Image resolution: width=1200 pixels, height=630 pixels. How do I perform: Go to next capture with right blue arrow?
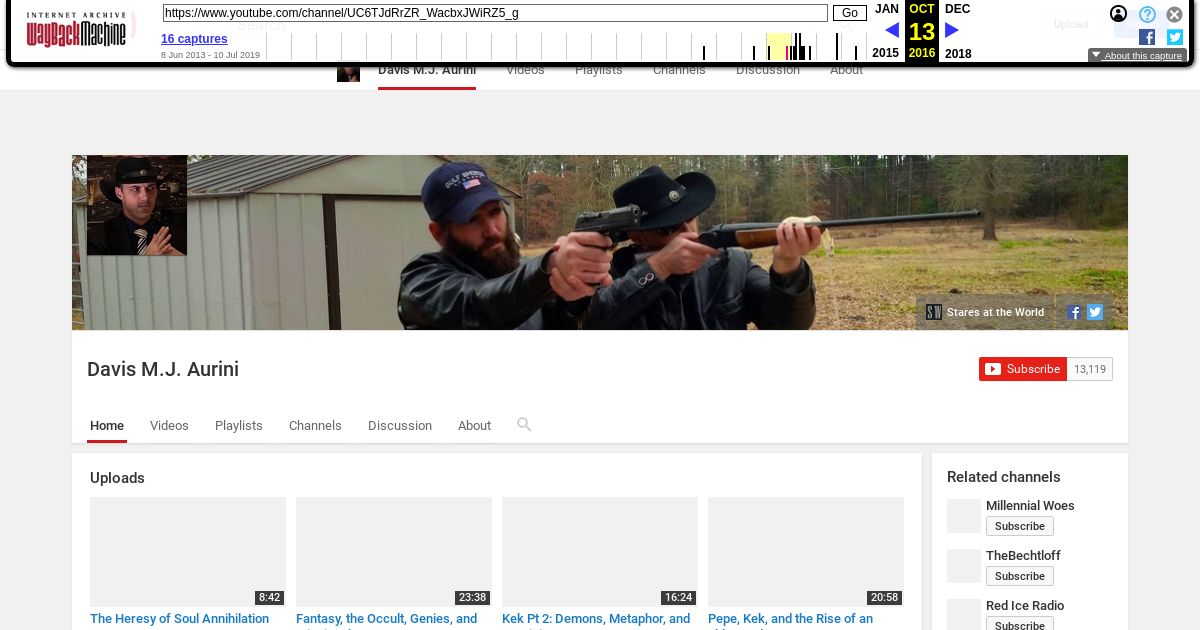952,30
